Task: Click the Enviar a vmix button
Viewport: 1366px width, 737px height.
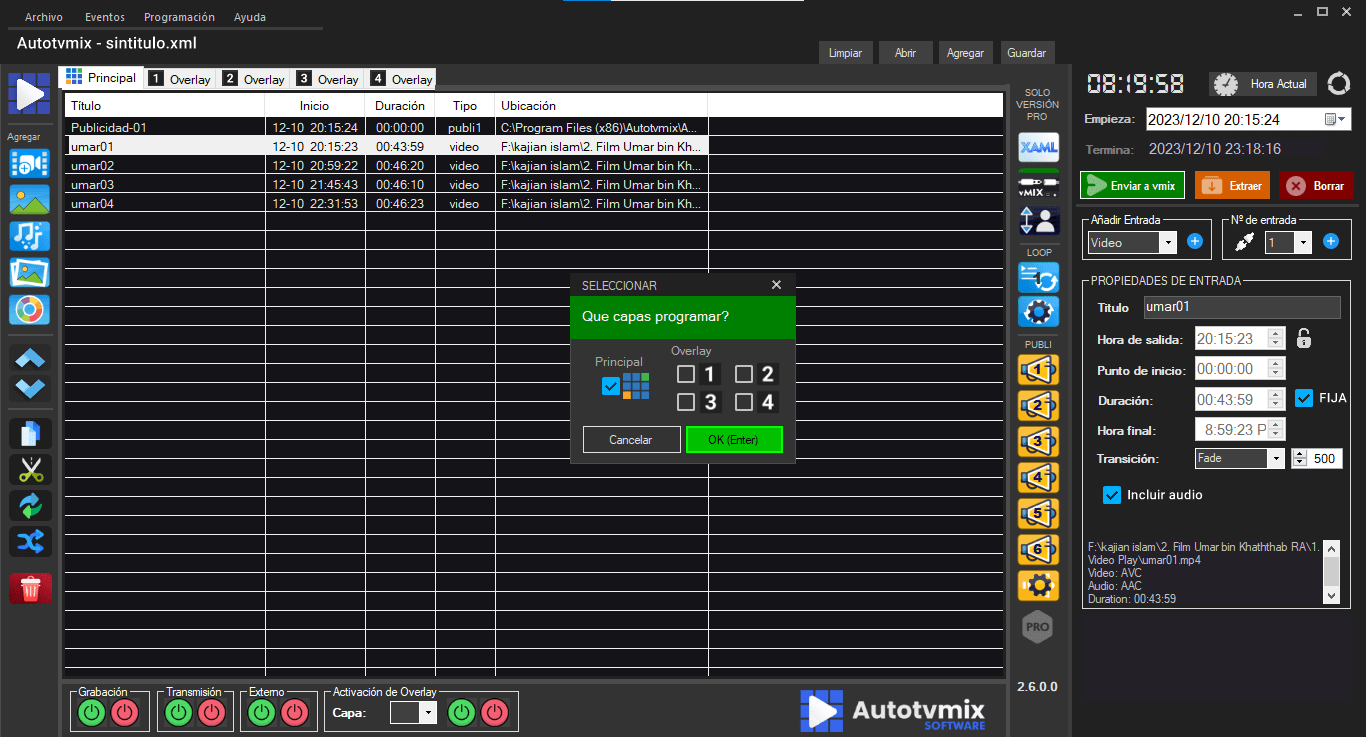Action: (x=1132, y=185)
